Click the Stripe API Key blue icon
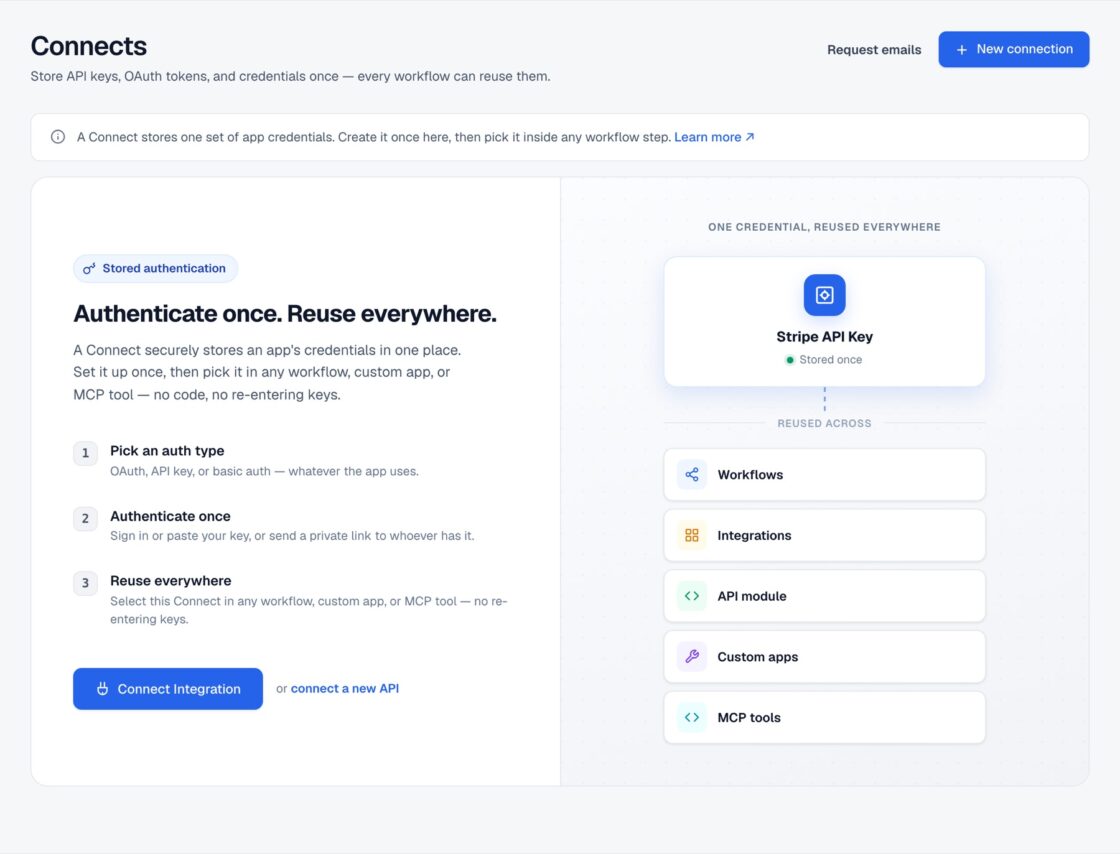The image size is (1120, 854). pos(824,295)
